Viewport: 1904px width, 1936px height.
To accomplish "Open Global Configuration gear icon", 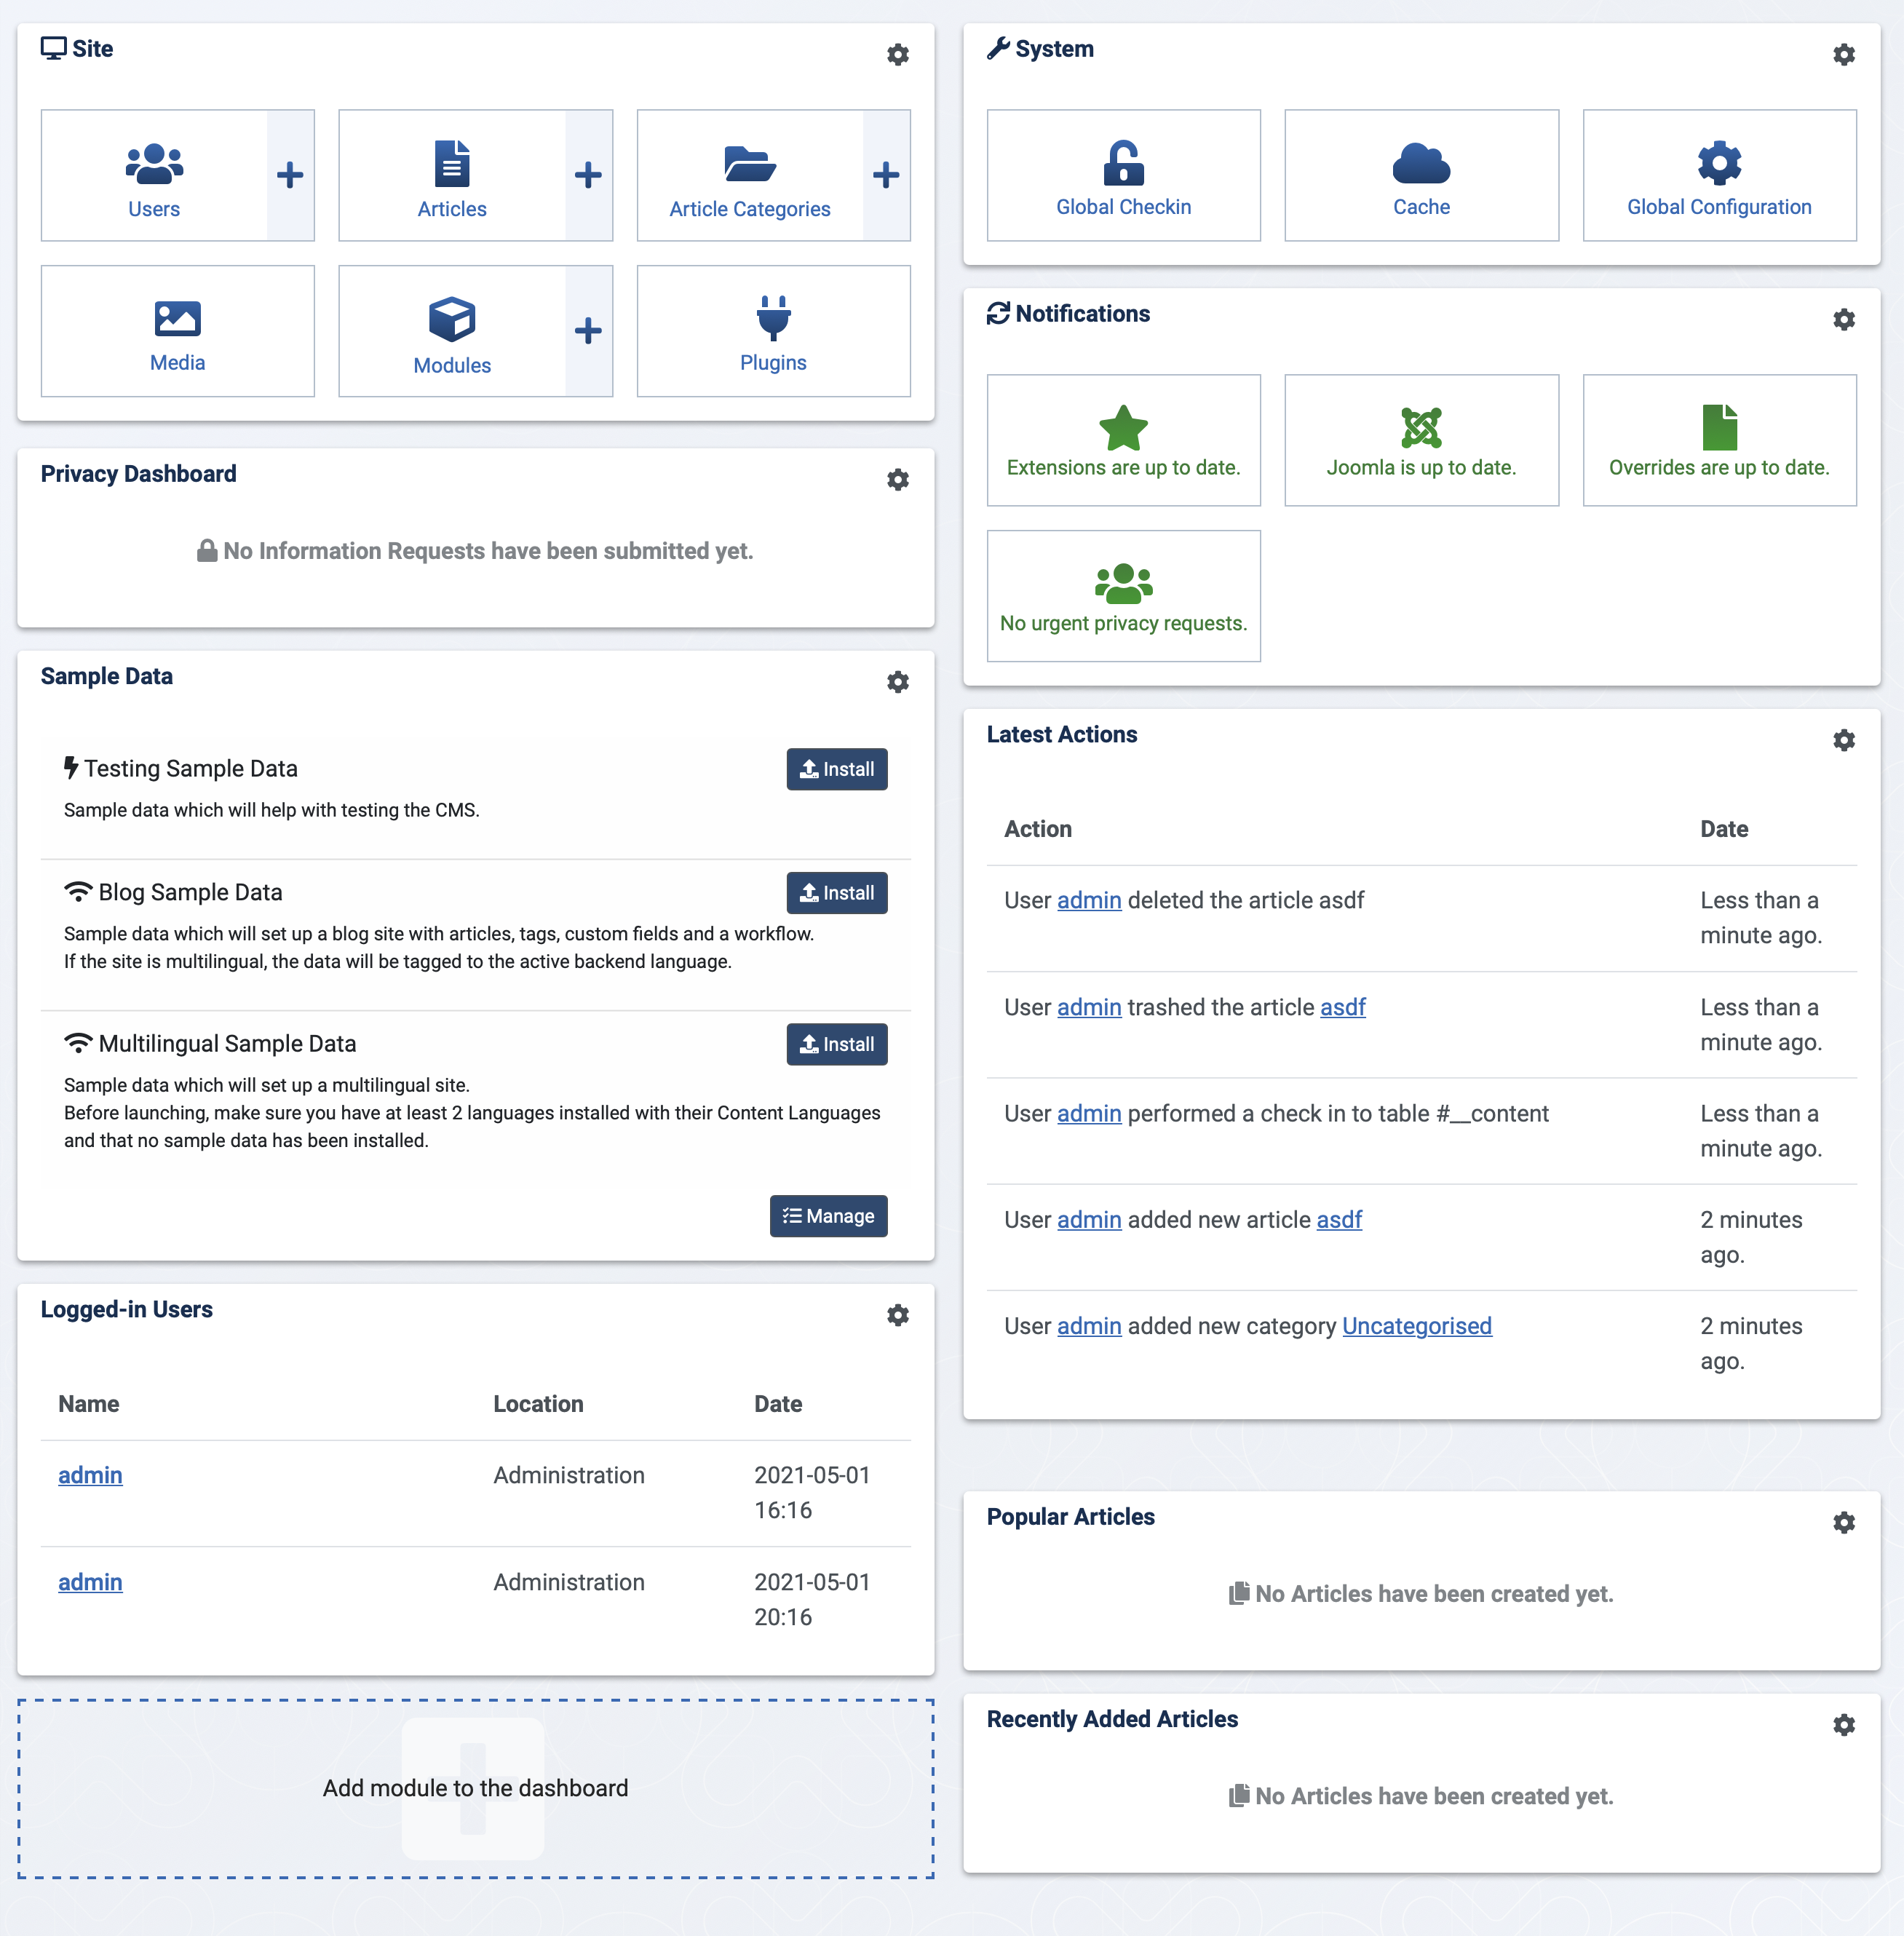I will pos(1719,176).
